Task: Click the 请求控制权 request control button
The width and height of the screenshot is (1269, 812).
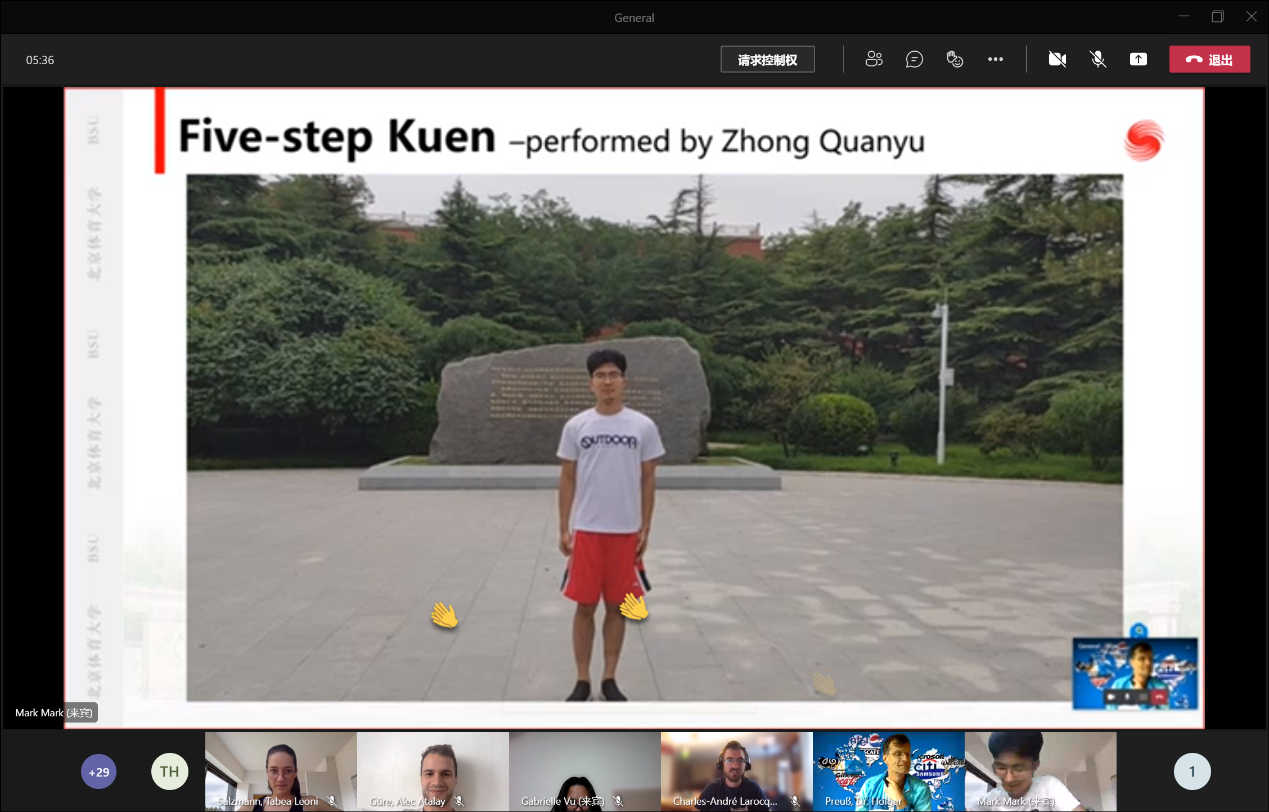Action: coord(767,59)
